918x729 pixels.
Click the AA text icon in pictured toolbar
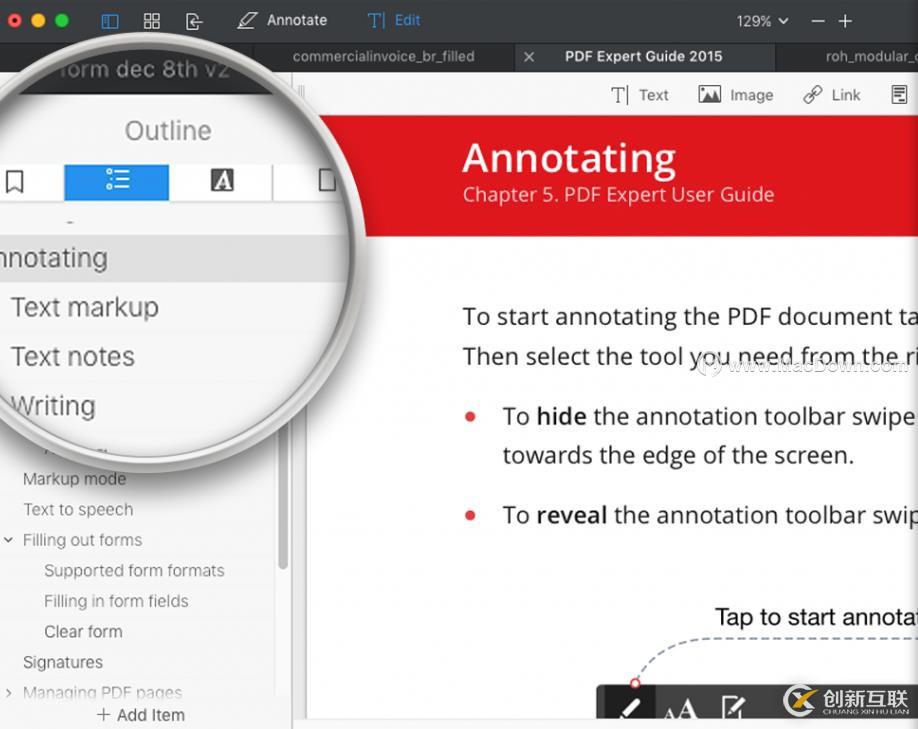point(680,709)
